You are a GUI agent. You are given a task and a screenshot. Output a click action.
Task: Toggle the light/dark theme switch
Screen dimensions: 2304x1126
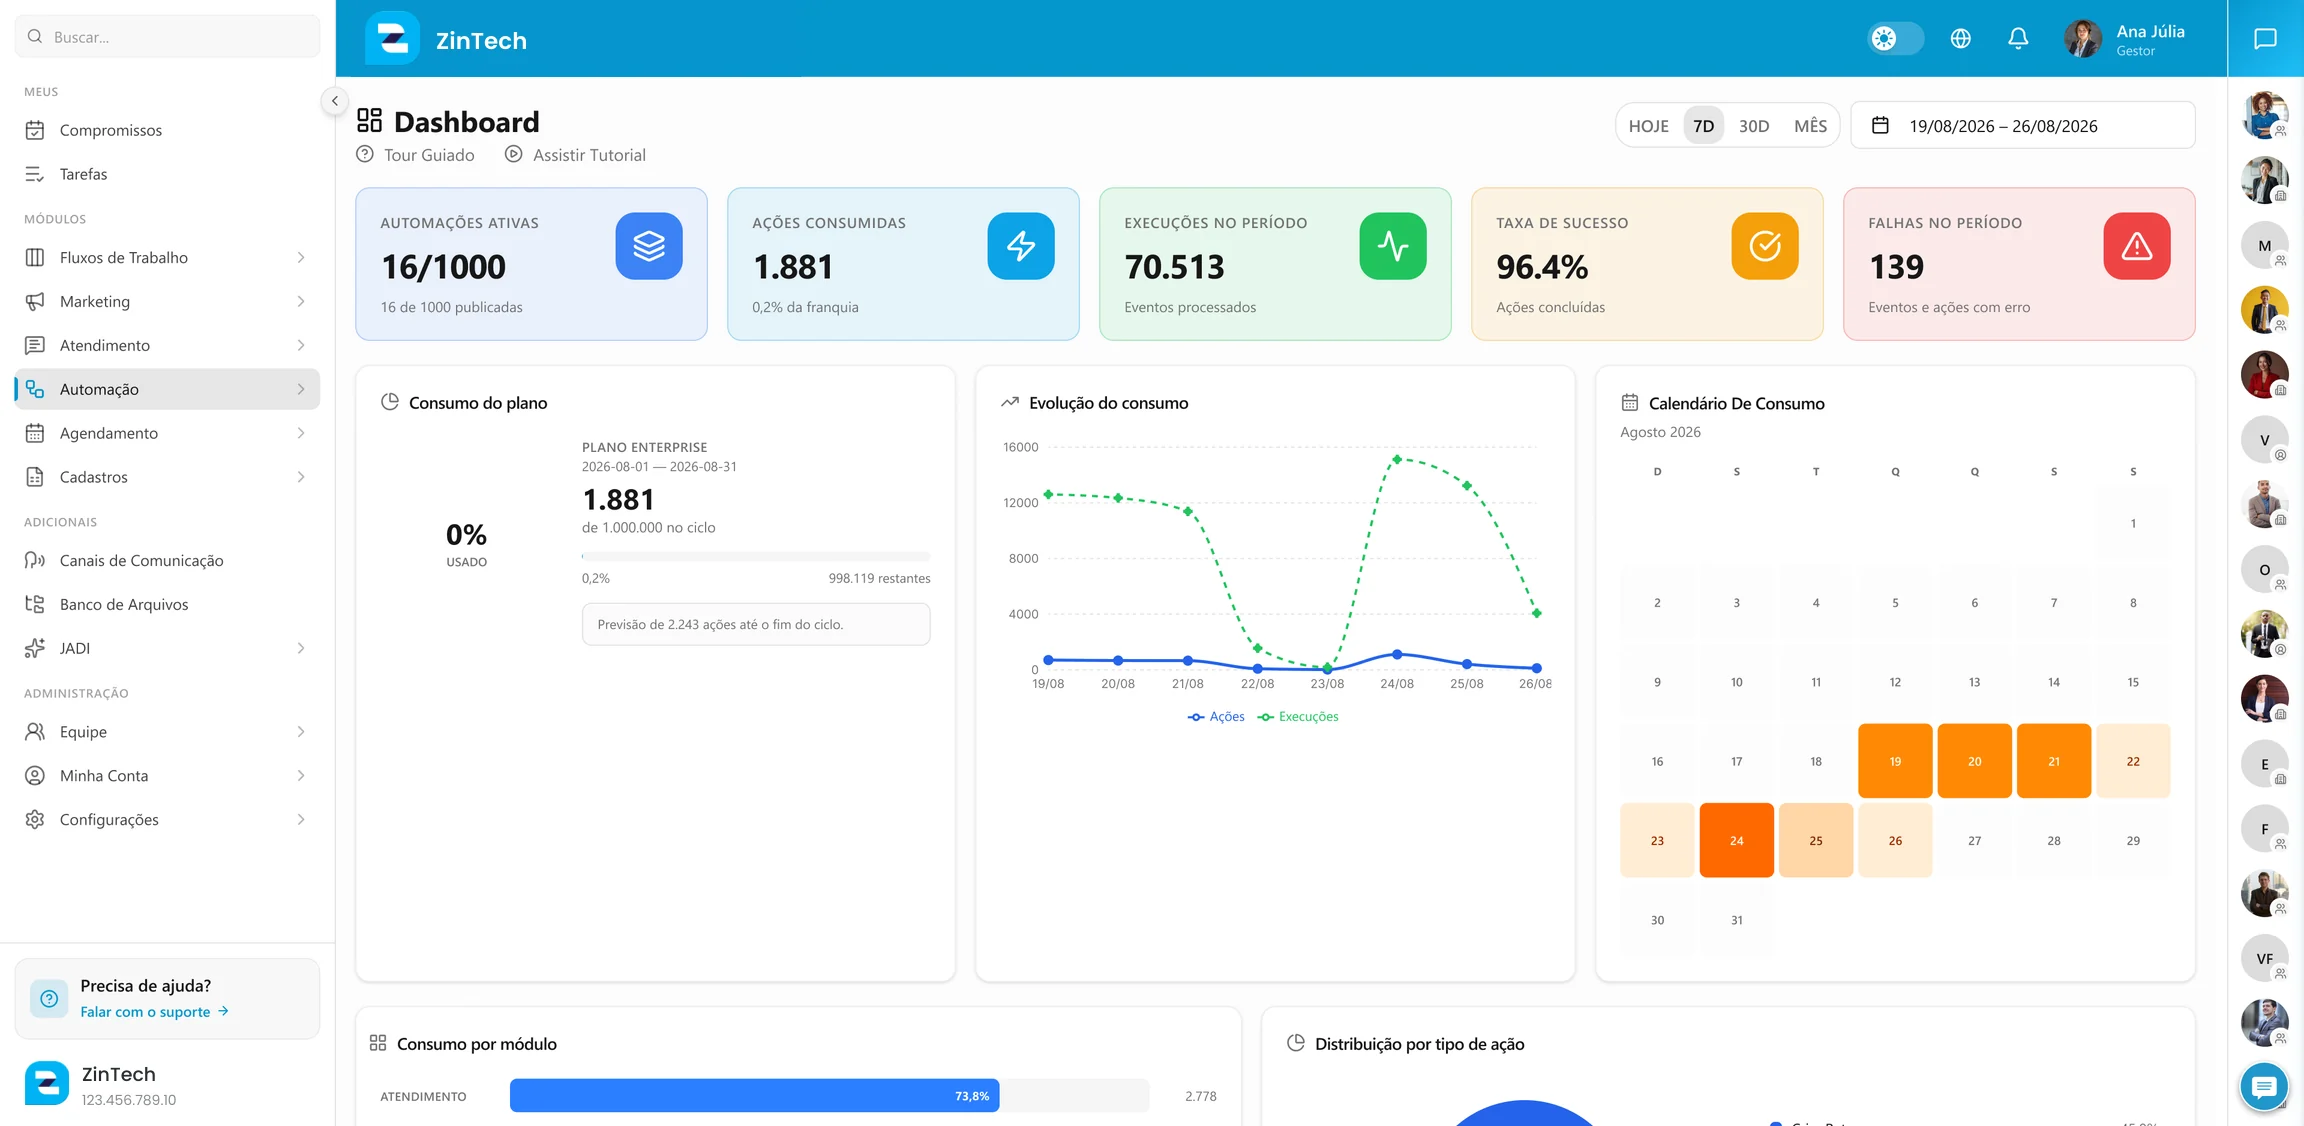1896,38
